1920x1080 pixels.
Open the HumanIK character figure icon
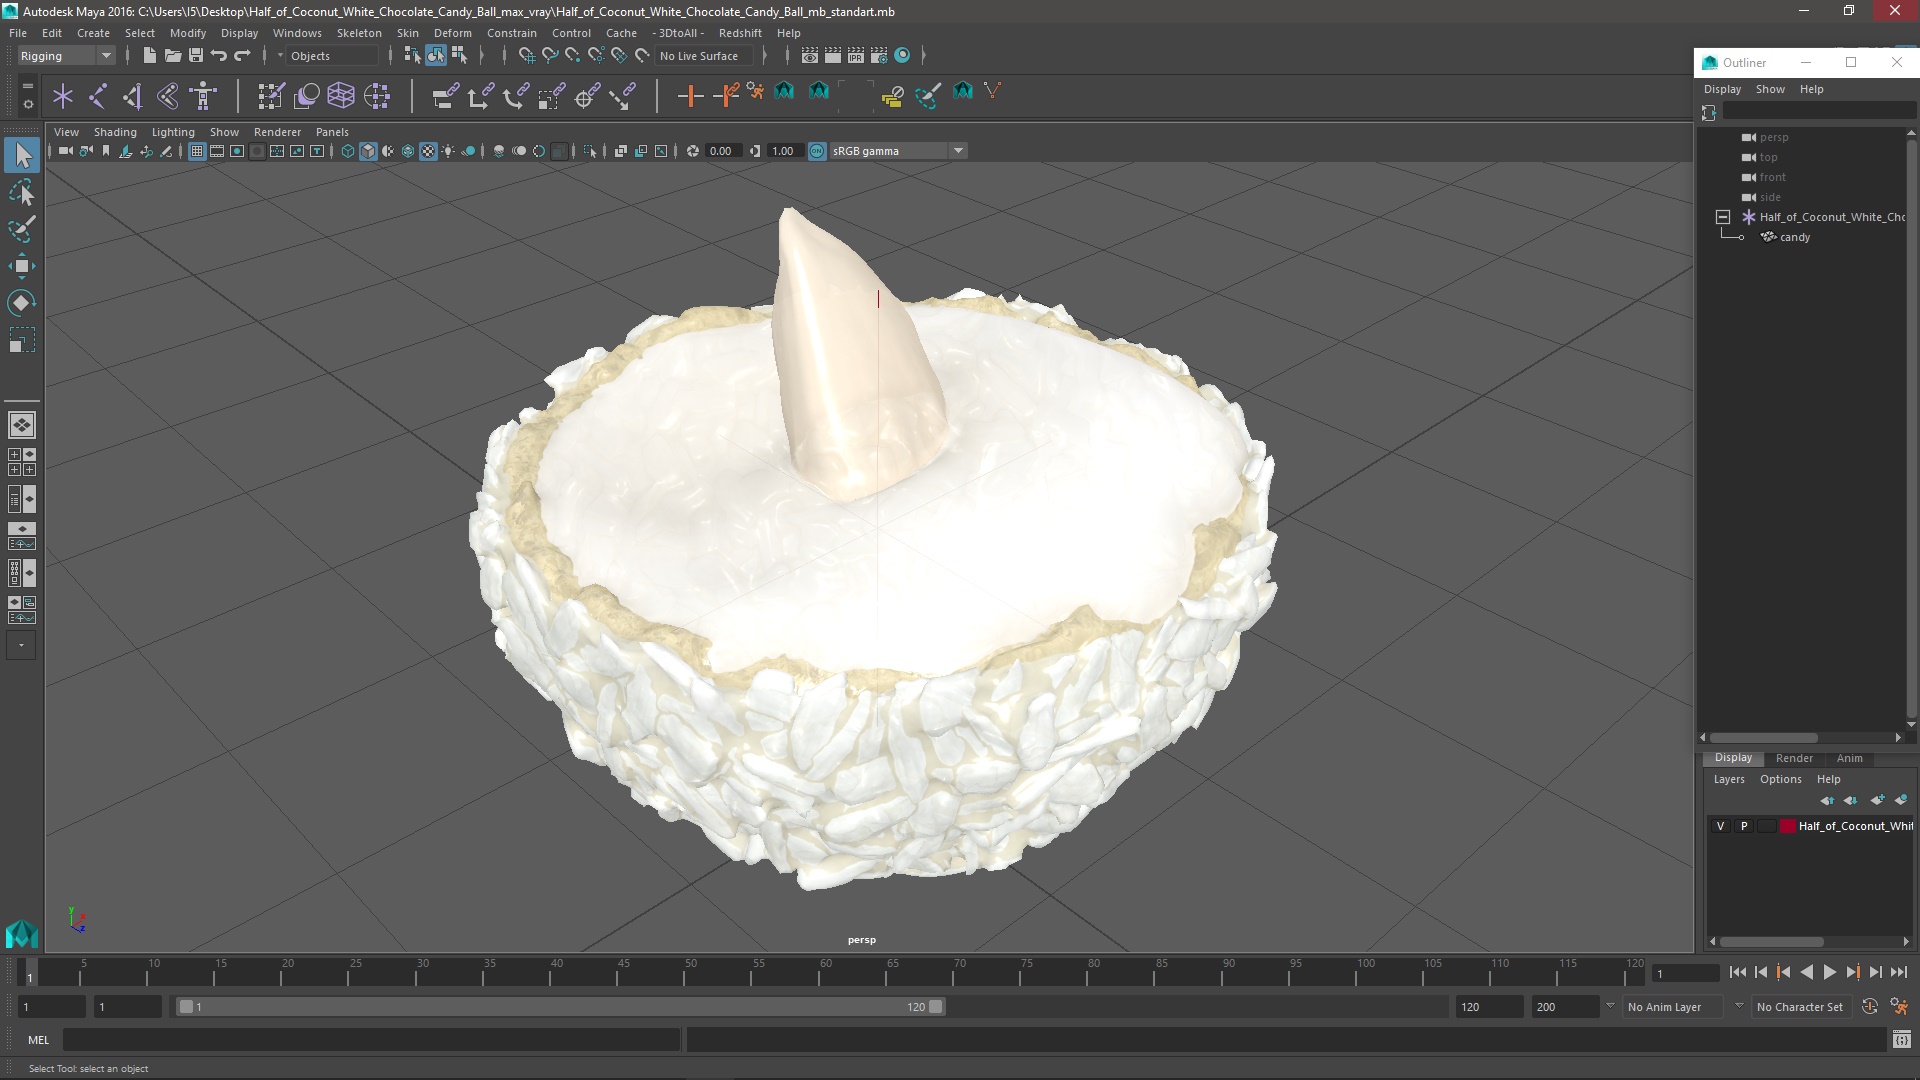pos(203,96)
